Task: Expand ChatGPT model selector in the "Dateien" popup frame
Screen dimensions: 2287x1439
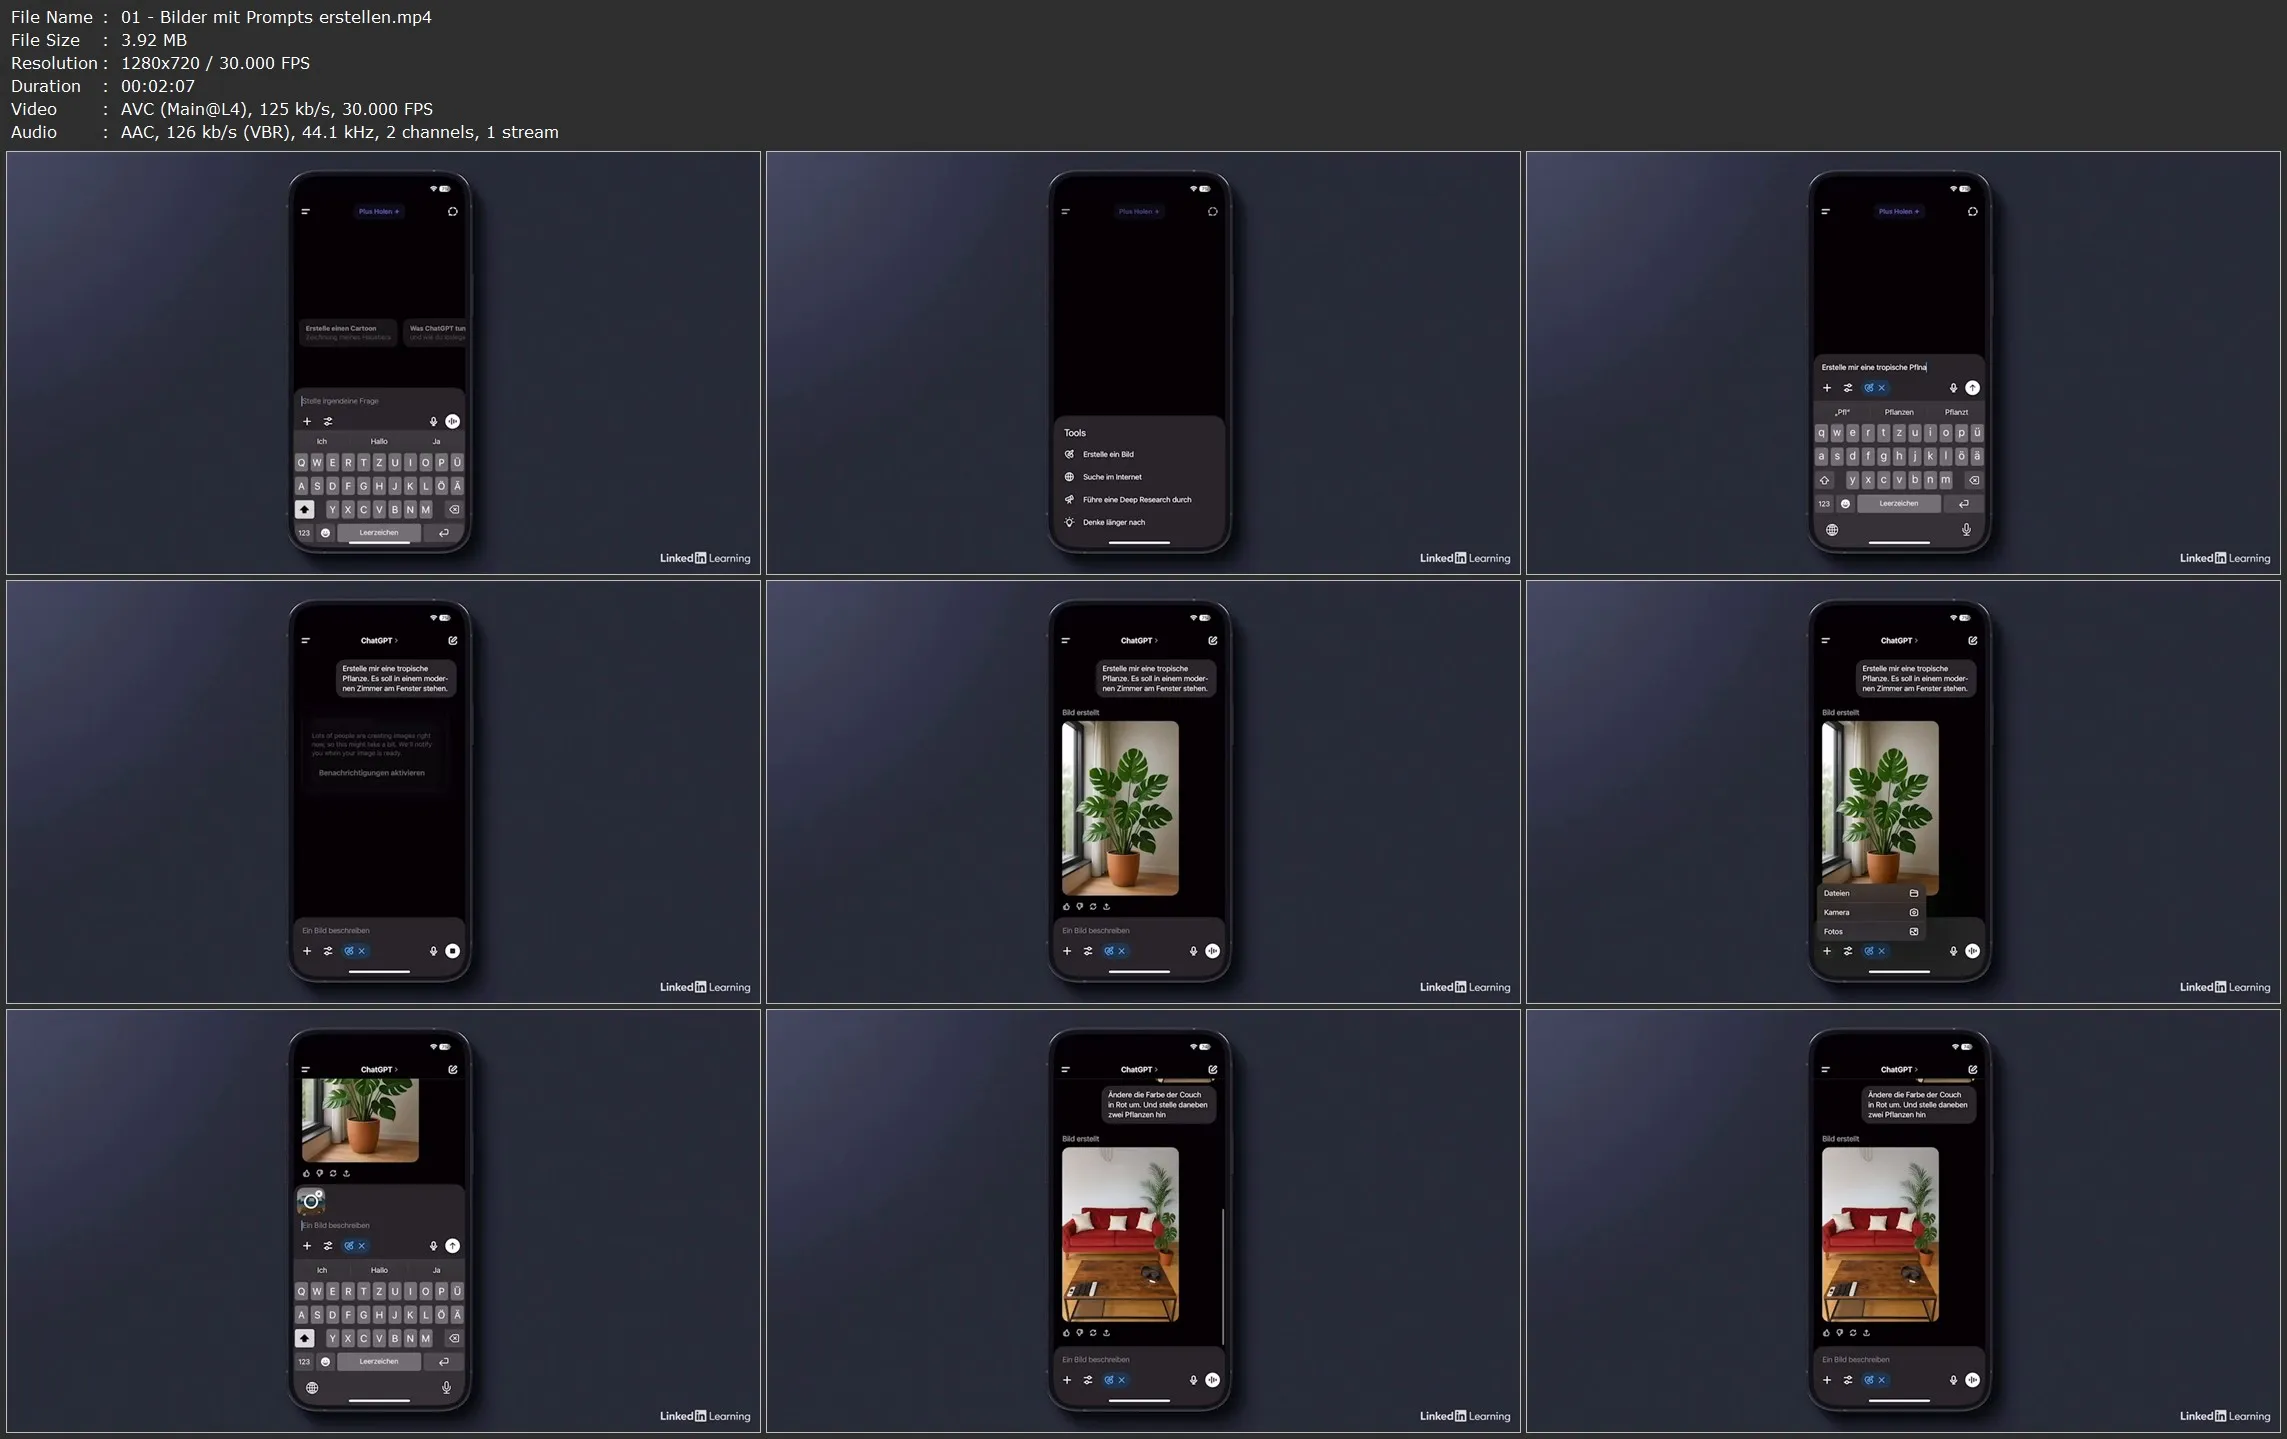Action: [x=1899, y=641]
